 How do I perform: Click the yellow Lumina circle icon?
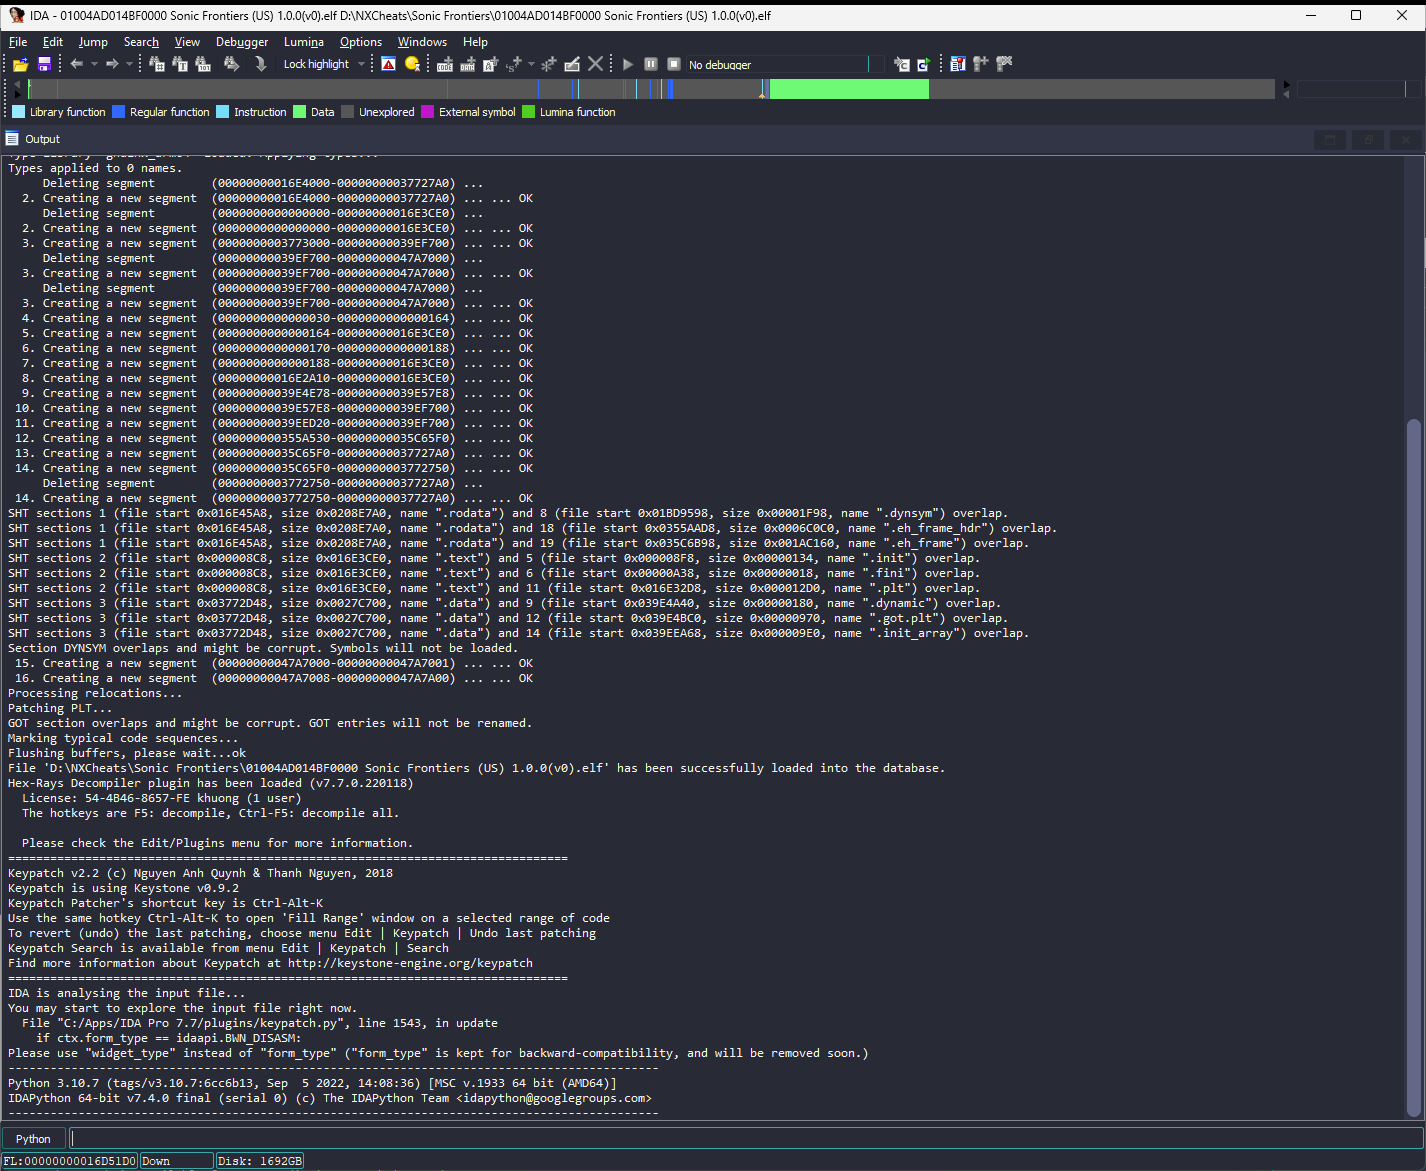(x=412, y=64)
